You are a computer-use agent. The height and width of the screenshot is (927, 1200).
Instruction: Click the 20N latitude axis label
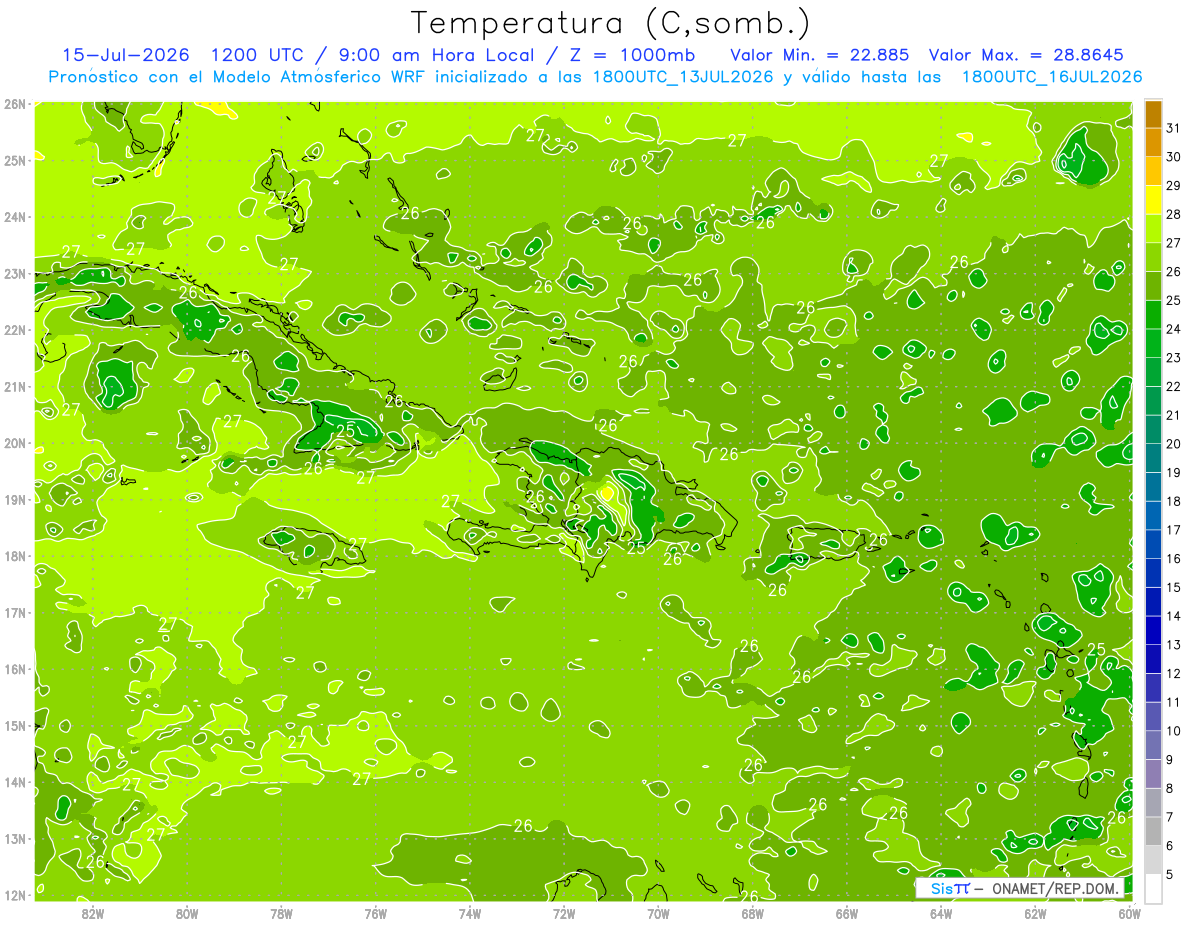(x=15, y=442)
